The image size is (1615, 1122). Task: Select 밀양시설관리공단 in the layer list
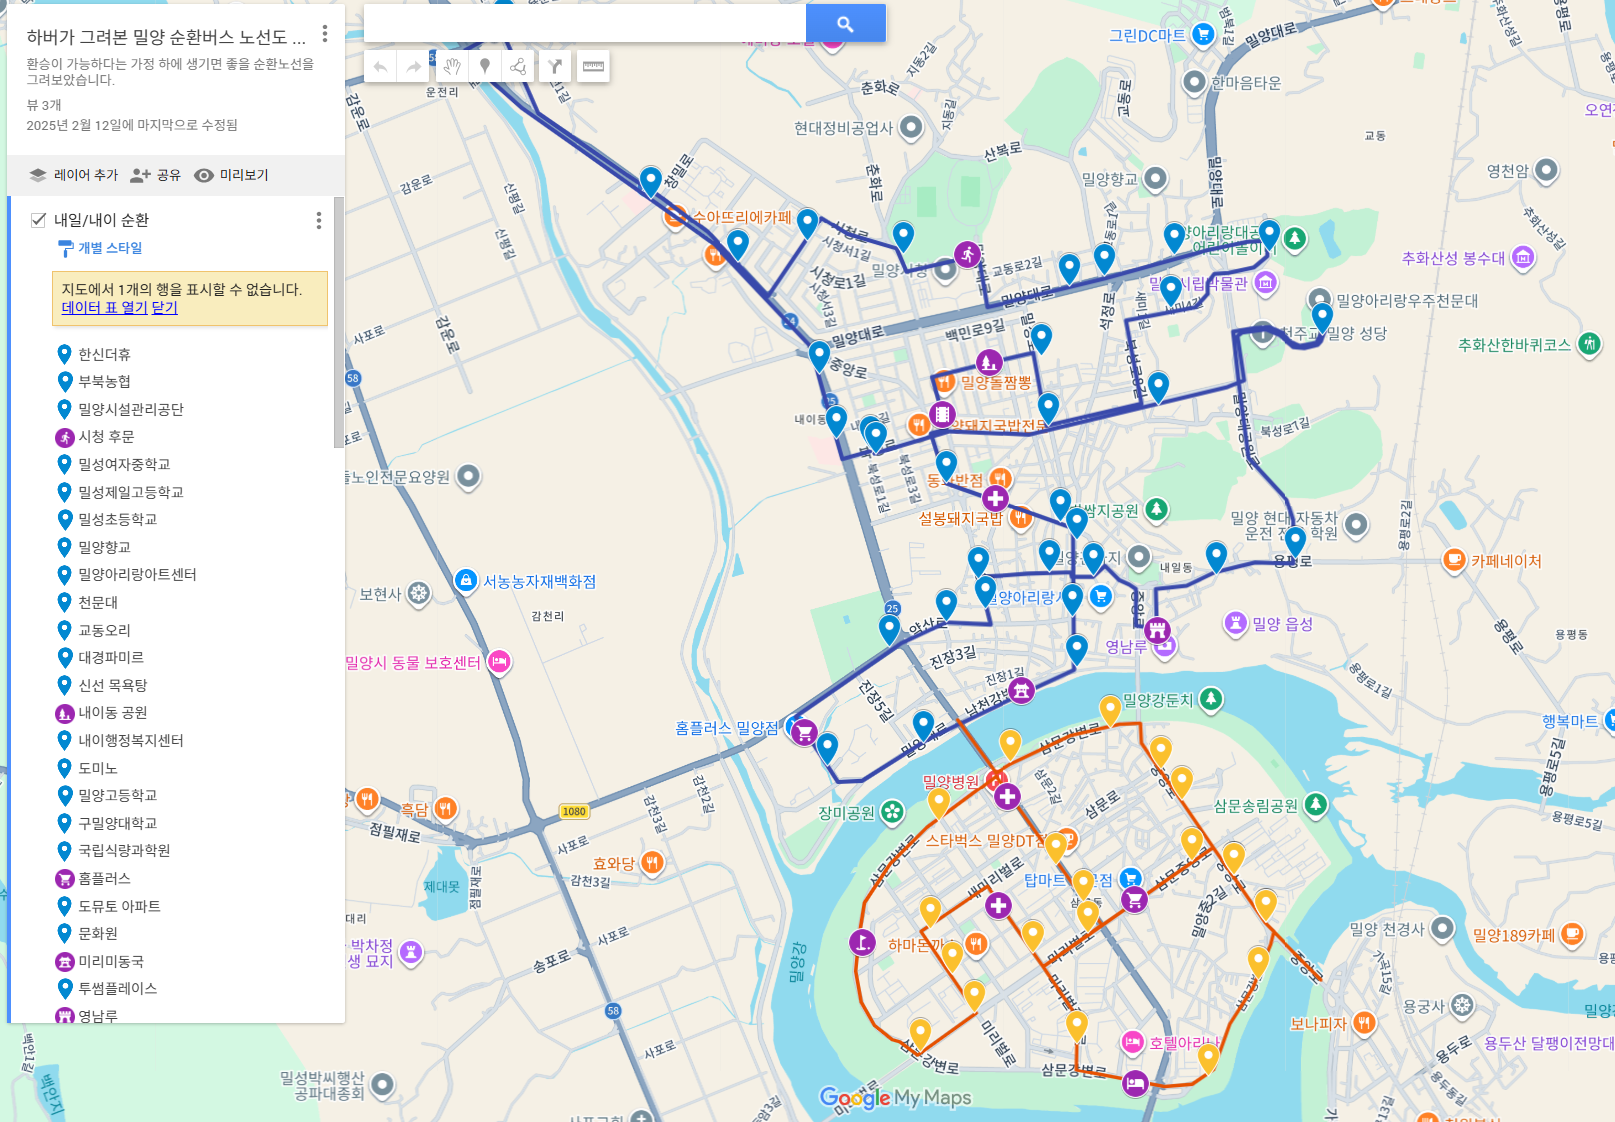(x=131, y=410)
